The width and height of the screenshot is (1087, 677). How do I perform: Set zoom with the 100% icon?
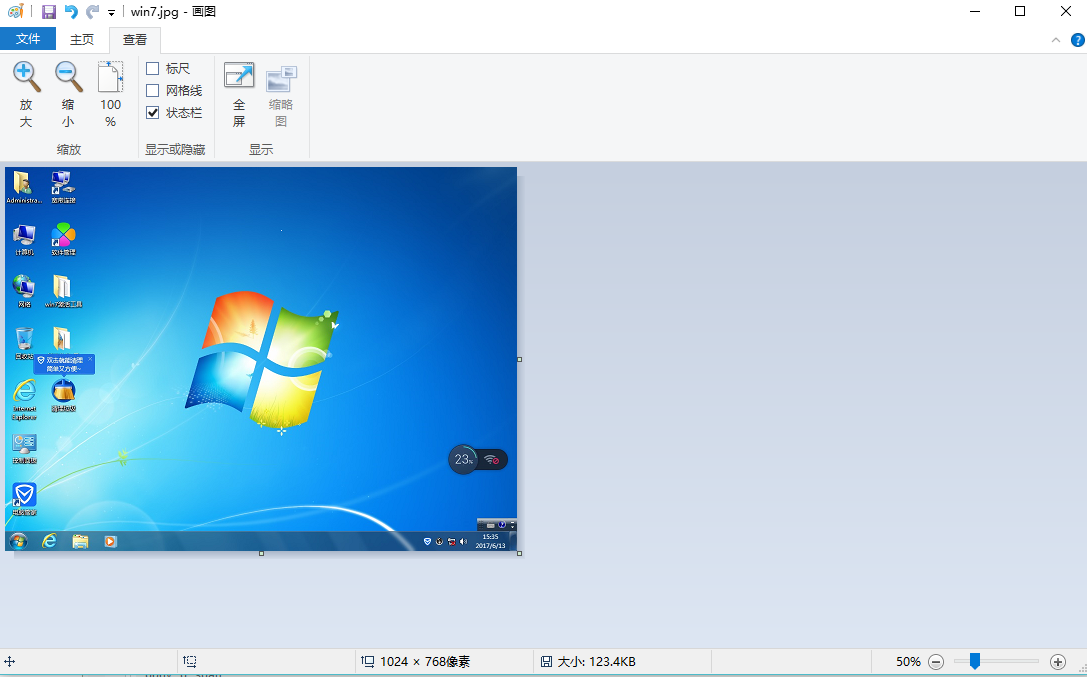pyautogui.click(x=110, y=77)
